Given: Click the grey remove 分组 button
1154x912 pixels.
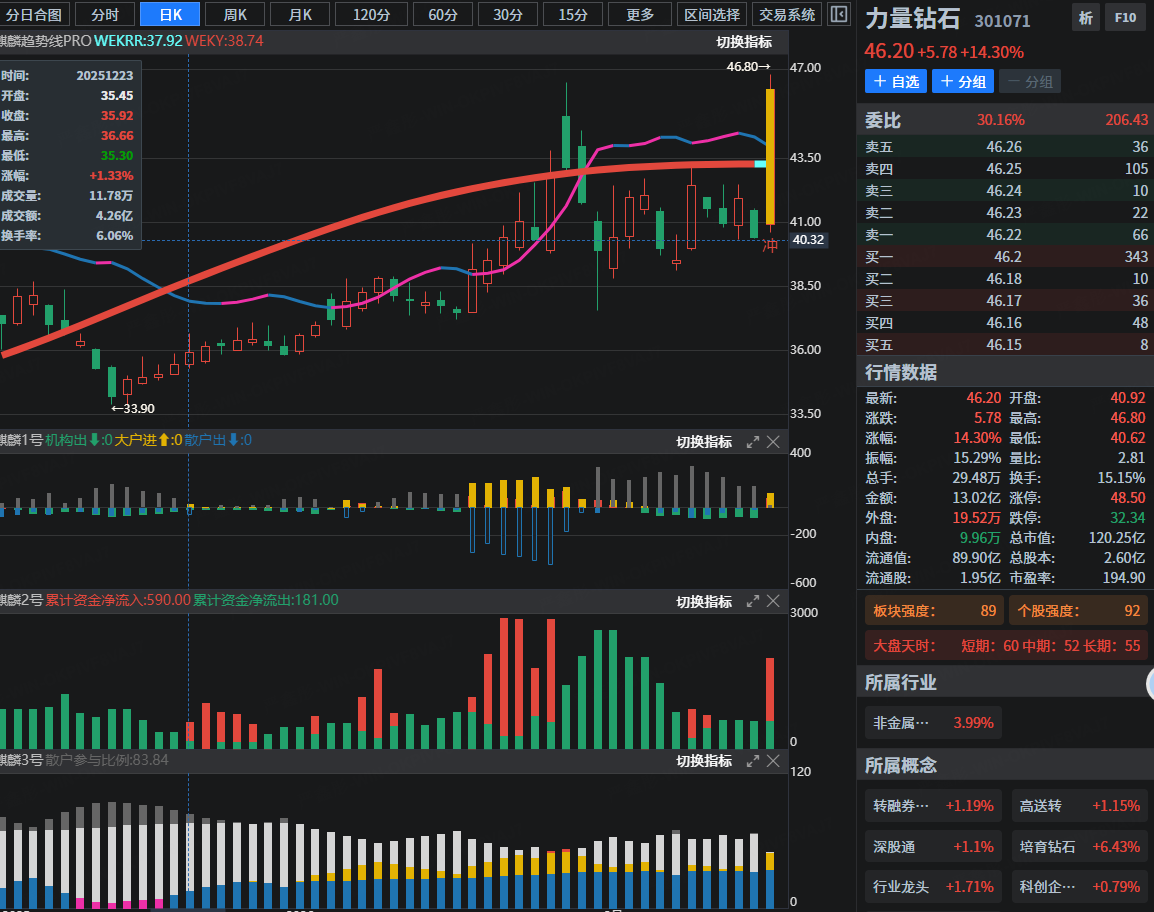Looking at the screenshot, I should [x=1029, y=82].
